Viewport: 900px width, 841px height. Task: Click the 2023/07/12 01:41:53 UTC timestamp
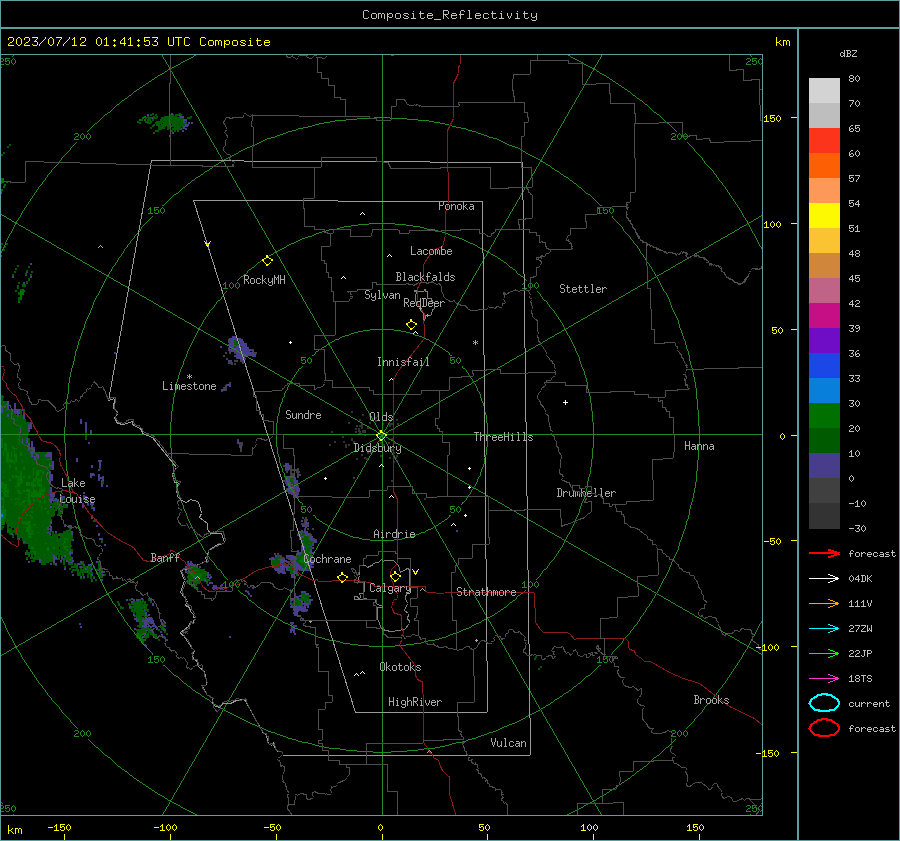point(138,42)
